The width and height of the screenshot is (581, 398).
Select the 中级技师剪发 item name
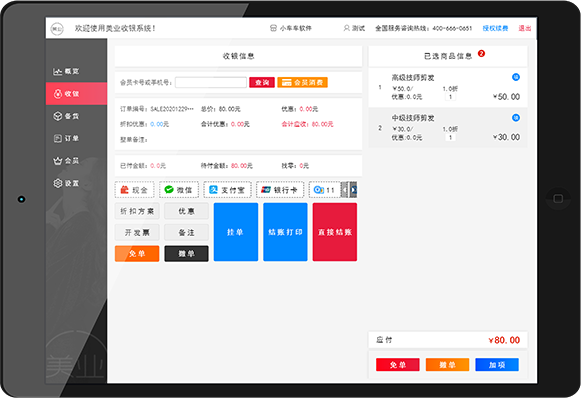click(413, 118)
